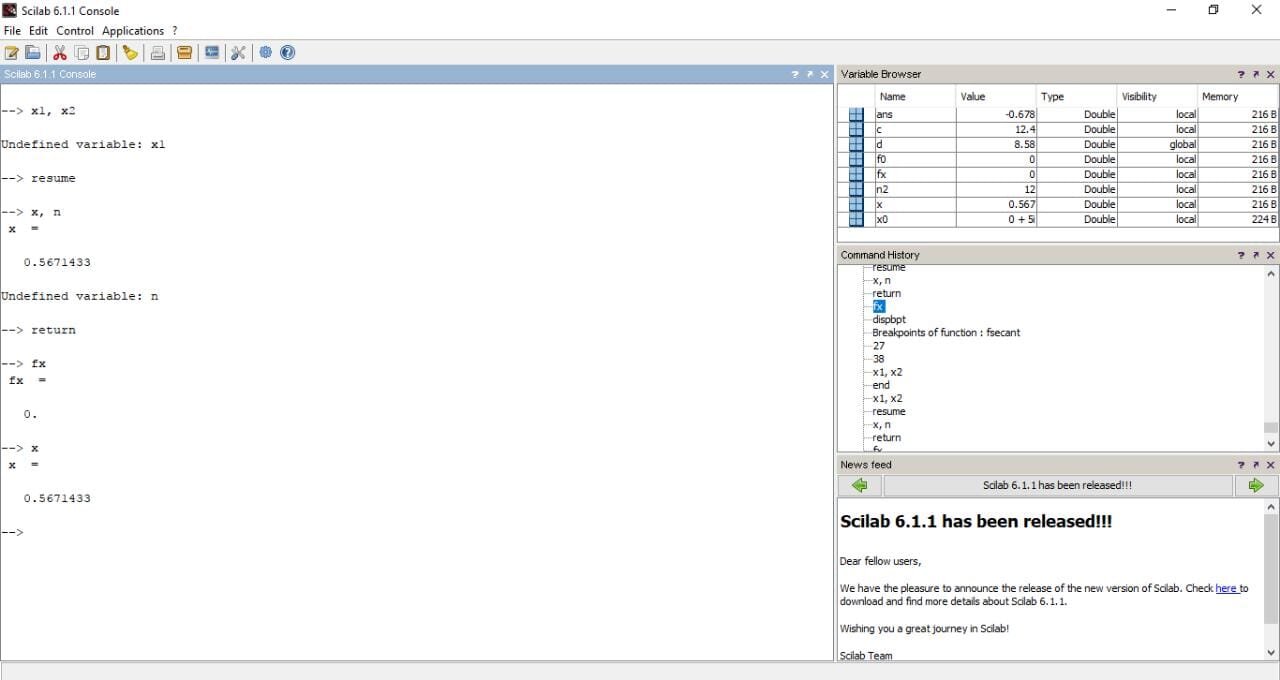1280x680 pixels.
Task: Click the Paste clipboard icon
Action: 102,53
